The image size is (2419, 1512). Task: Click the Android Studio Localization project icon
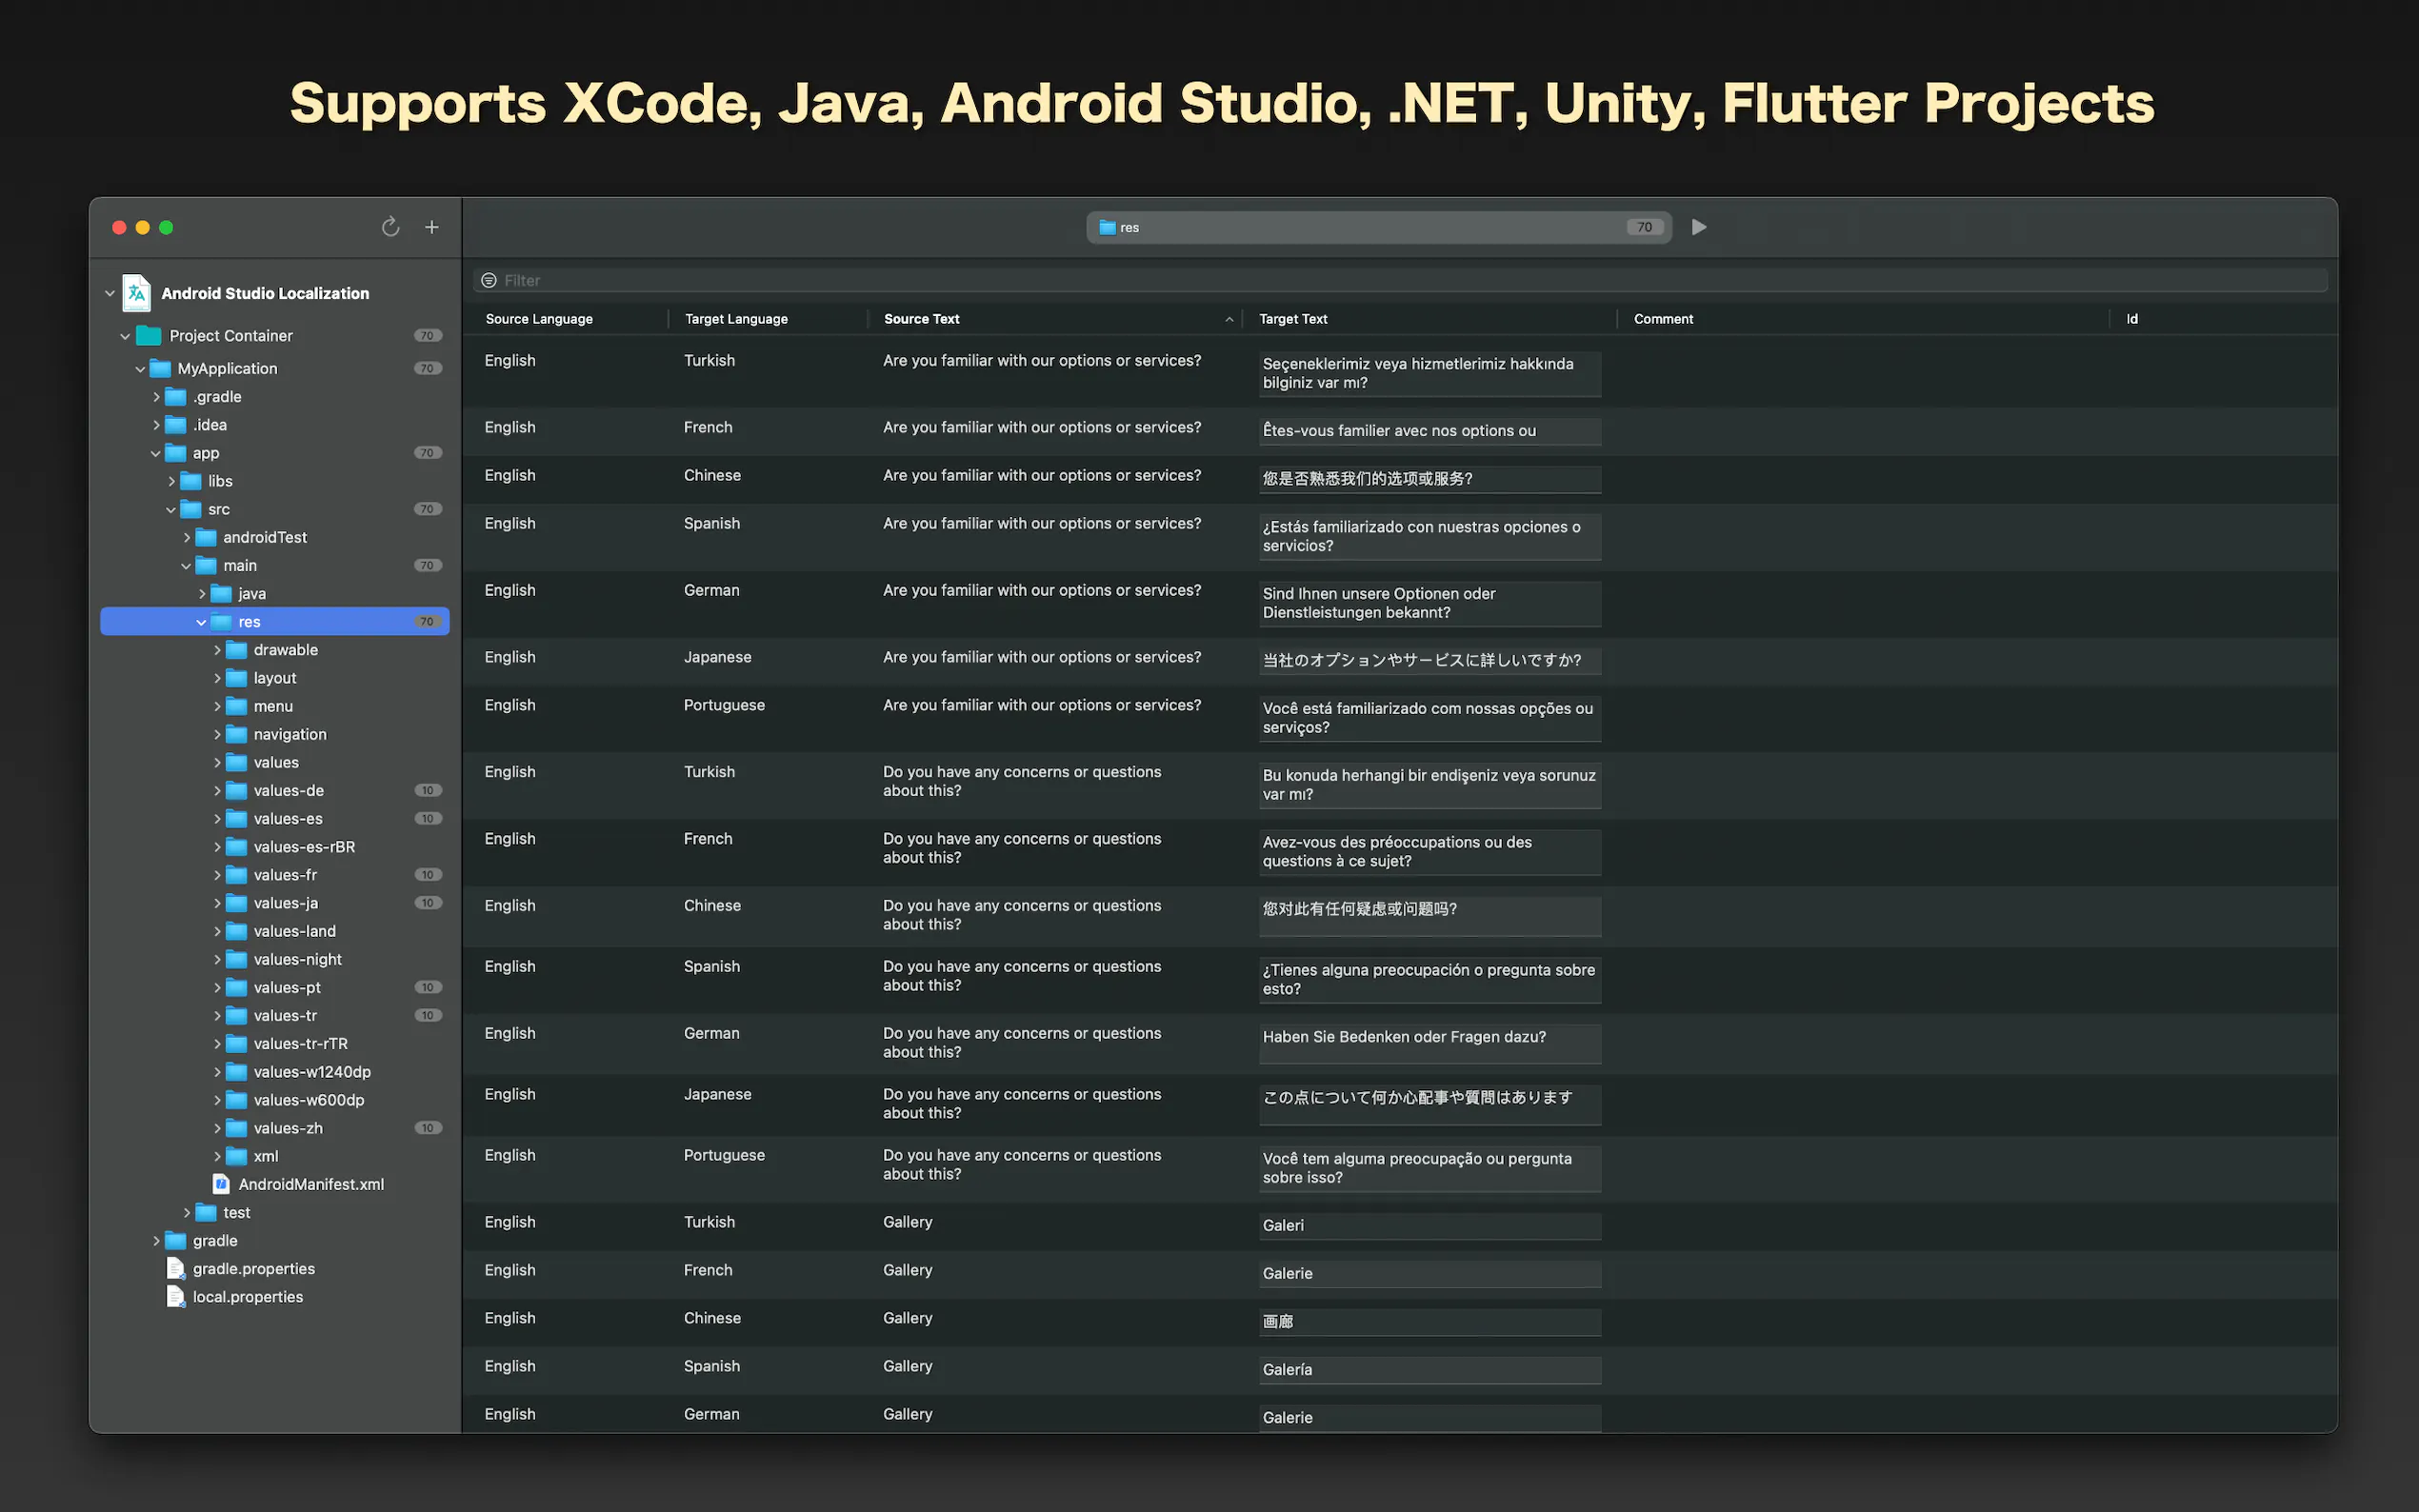[137, 293]
